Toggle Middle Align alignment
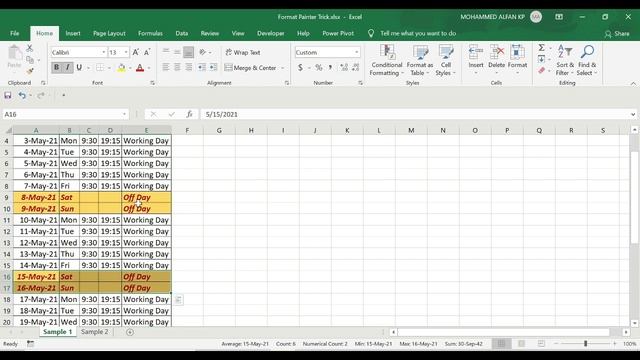The image size is (640, 360). [177, 52]
